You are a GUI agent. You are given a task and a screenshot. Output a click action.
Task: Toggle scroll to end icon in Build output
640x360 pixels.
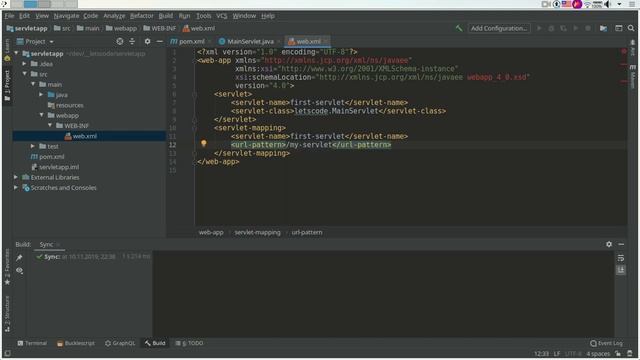(620, 270)
